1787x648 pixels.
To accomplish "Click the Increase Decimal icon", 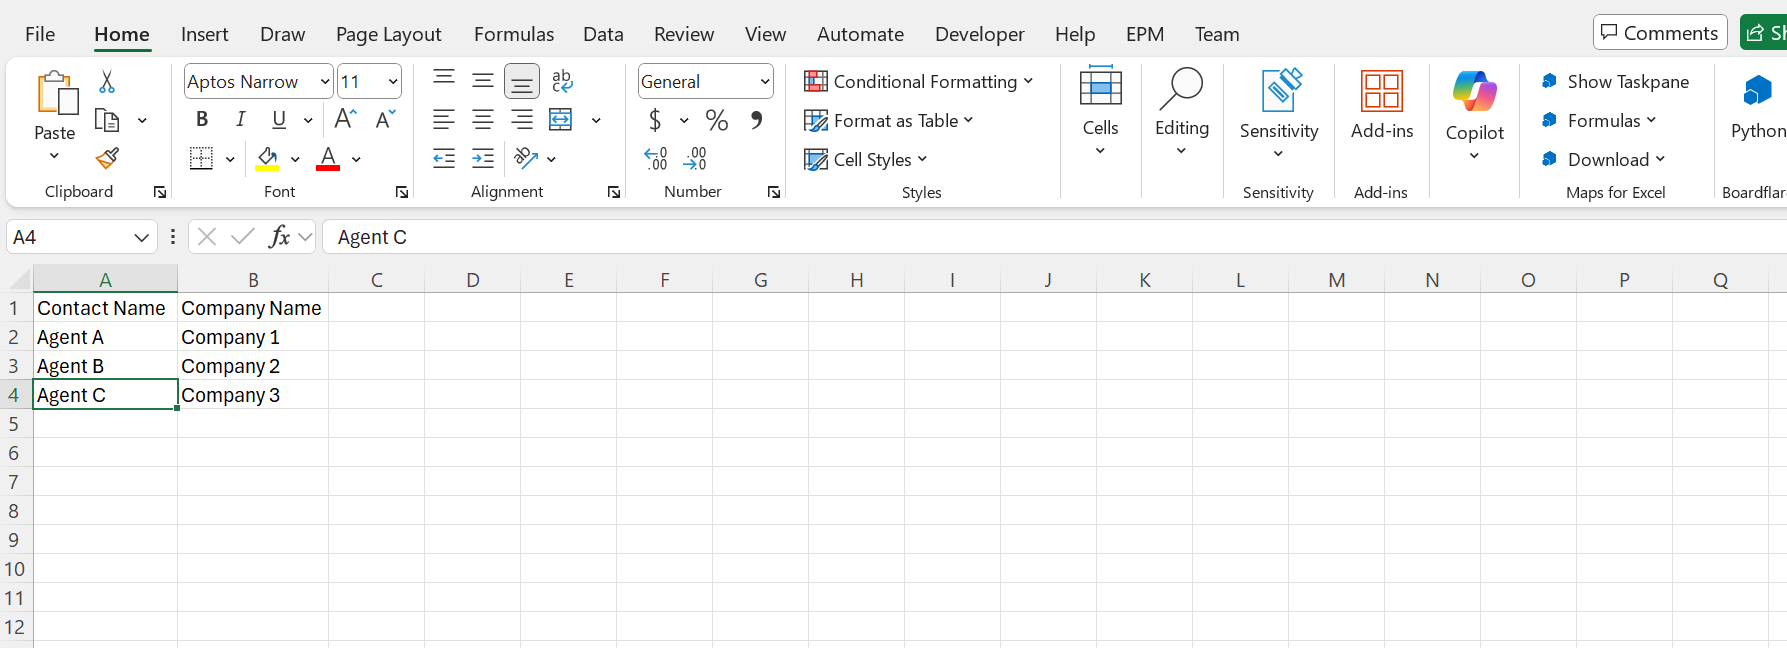I will 656,158.
